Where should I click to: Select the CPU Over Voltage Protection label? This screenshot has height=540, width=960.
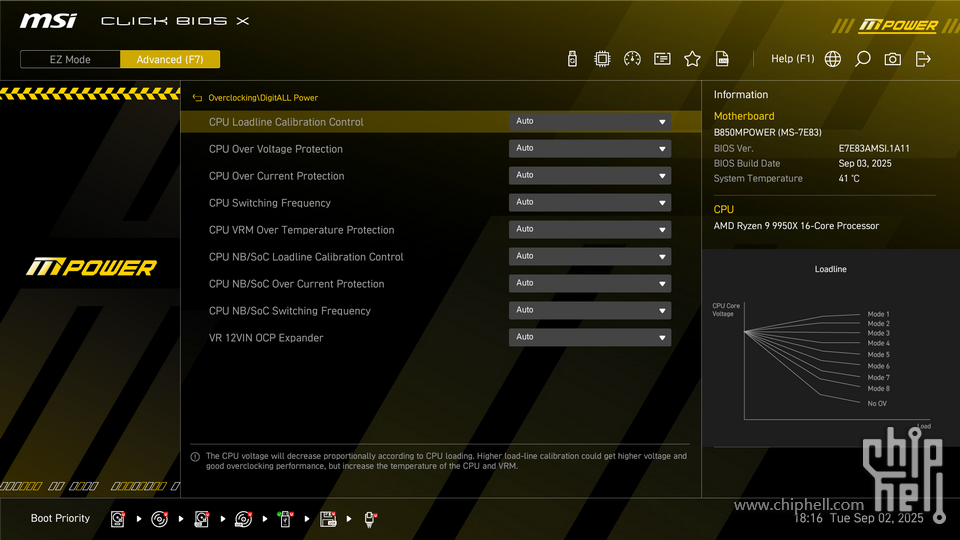[276, 149]
